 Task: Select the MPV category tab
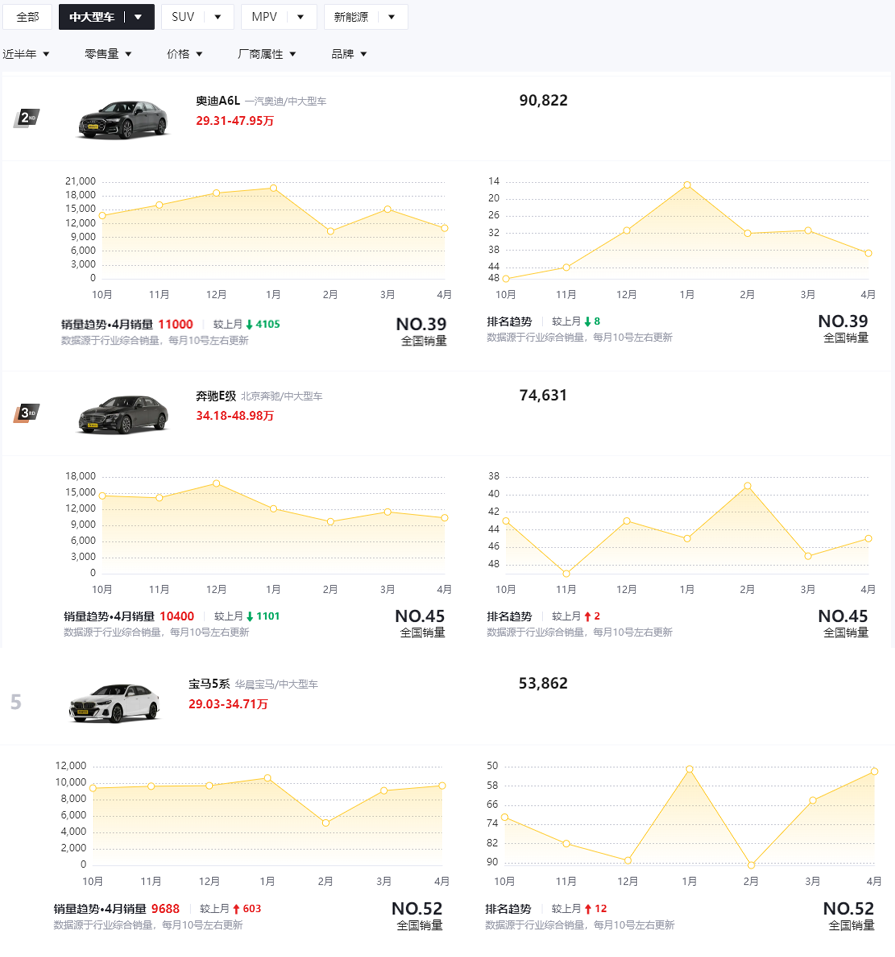click(264, 17)
